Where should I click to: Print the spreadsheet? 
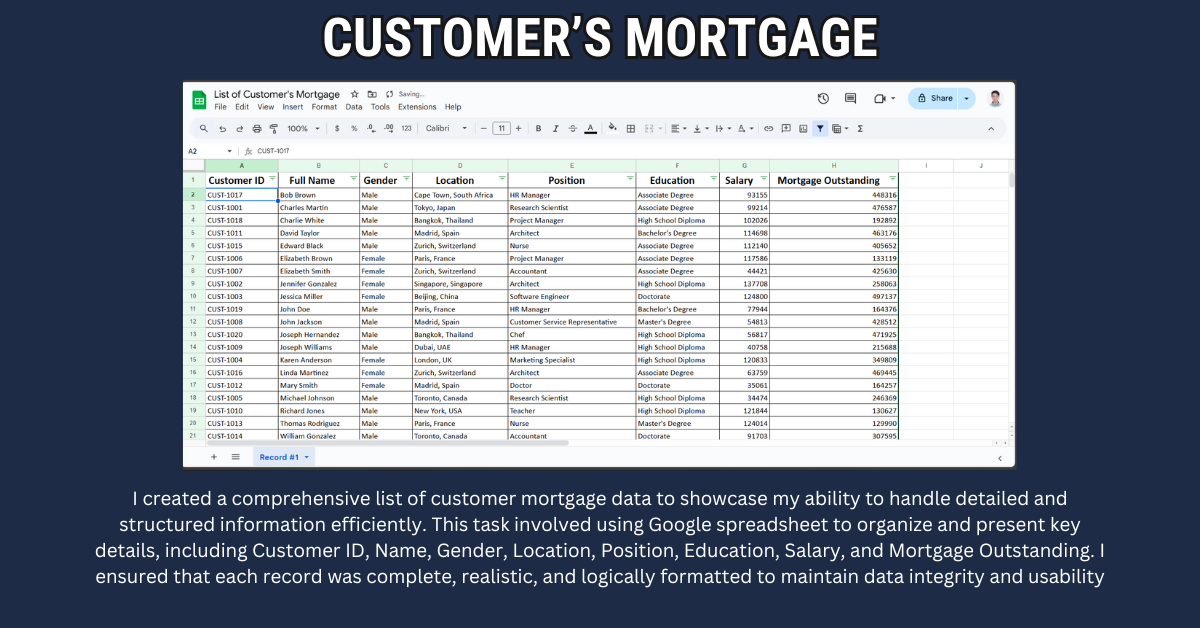pos(257,128)
